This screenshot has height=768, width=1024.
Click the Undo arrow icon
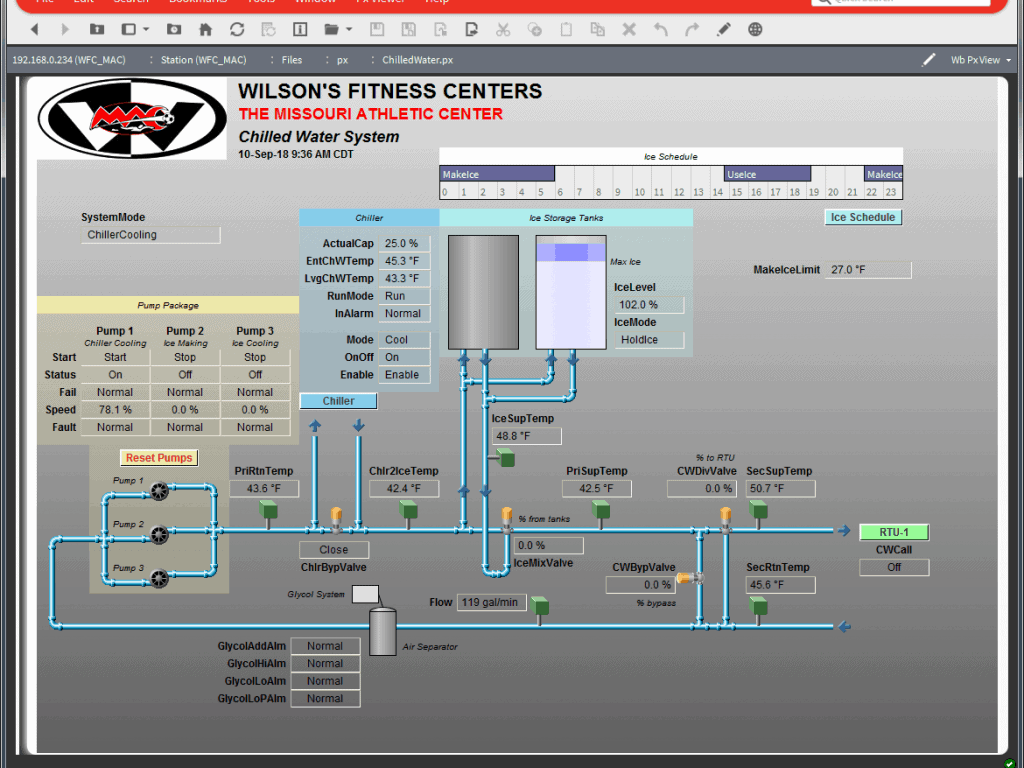661,29
